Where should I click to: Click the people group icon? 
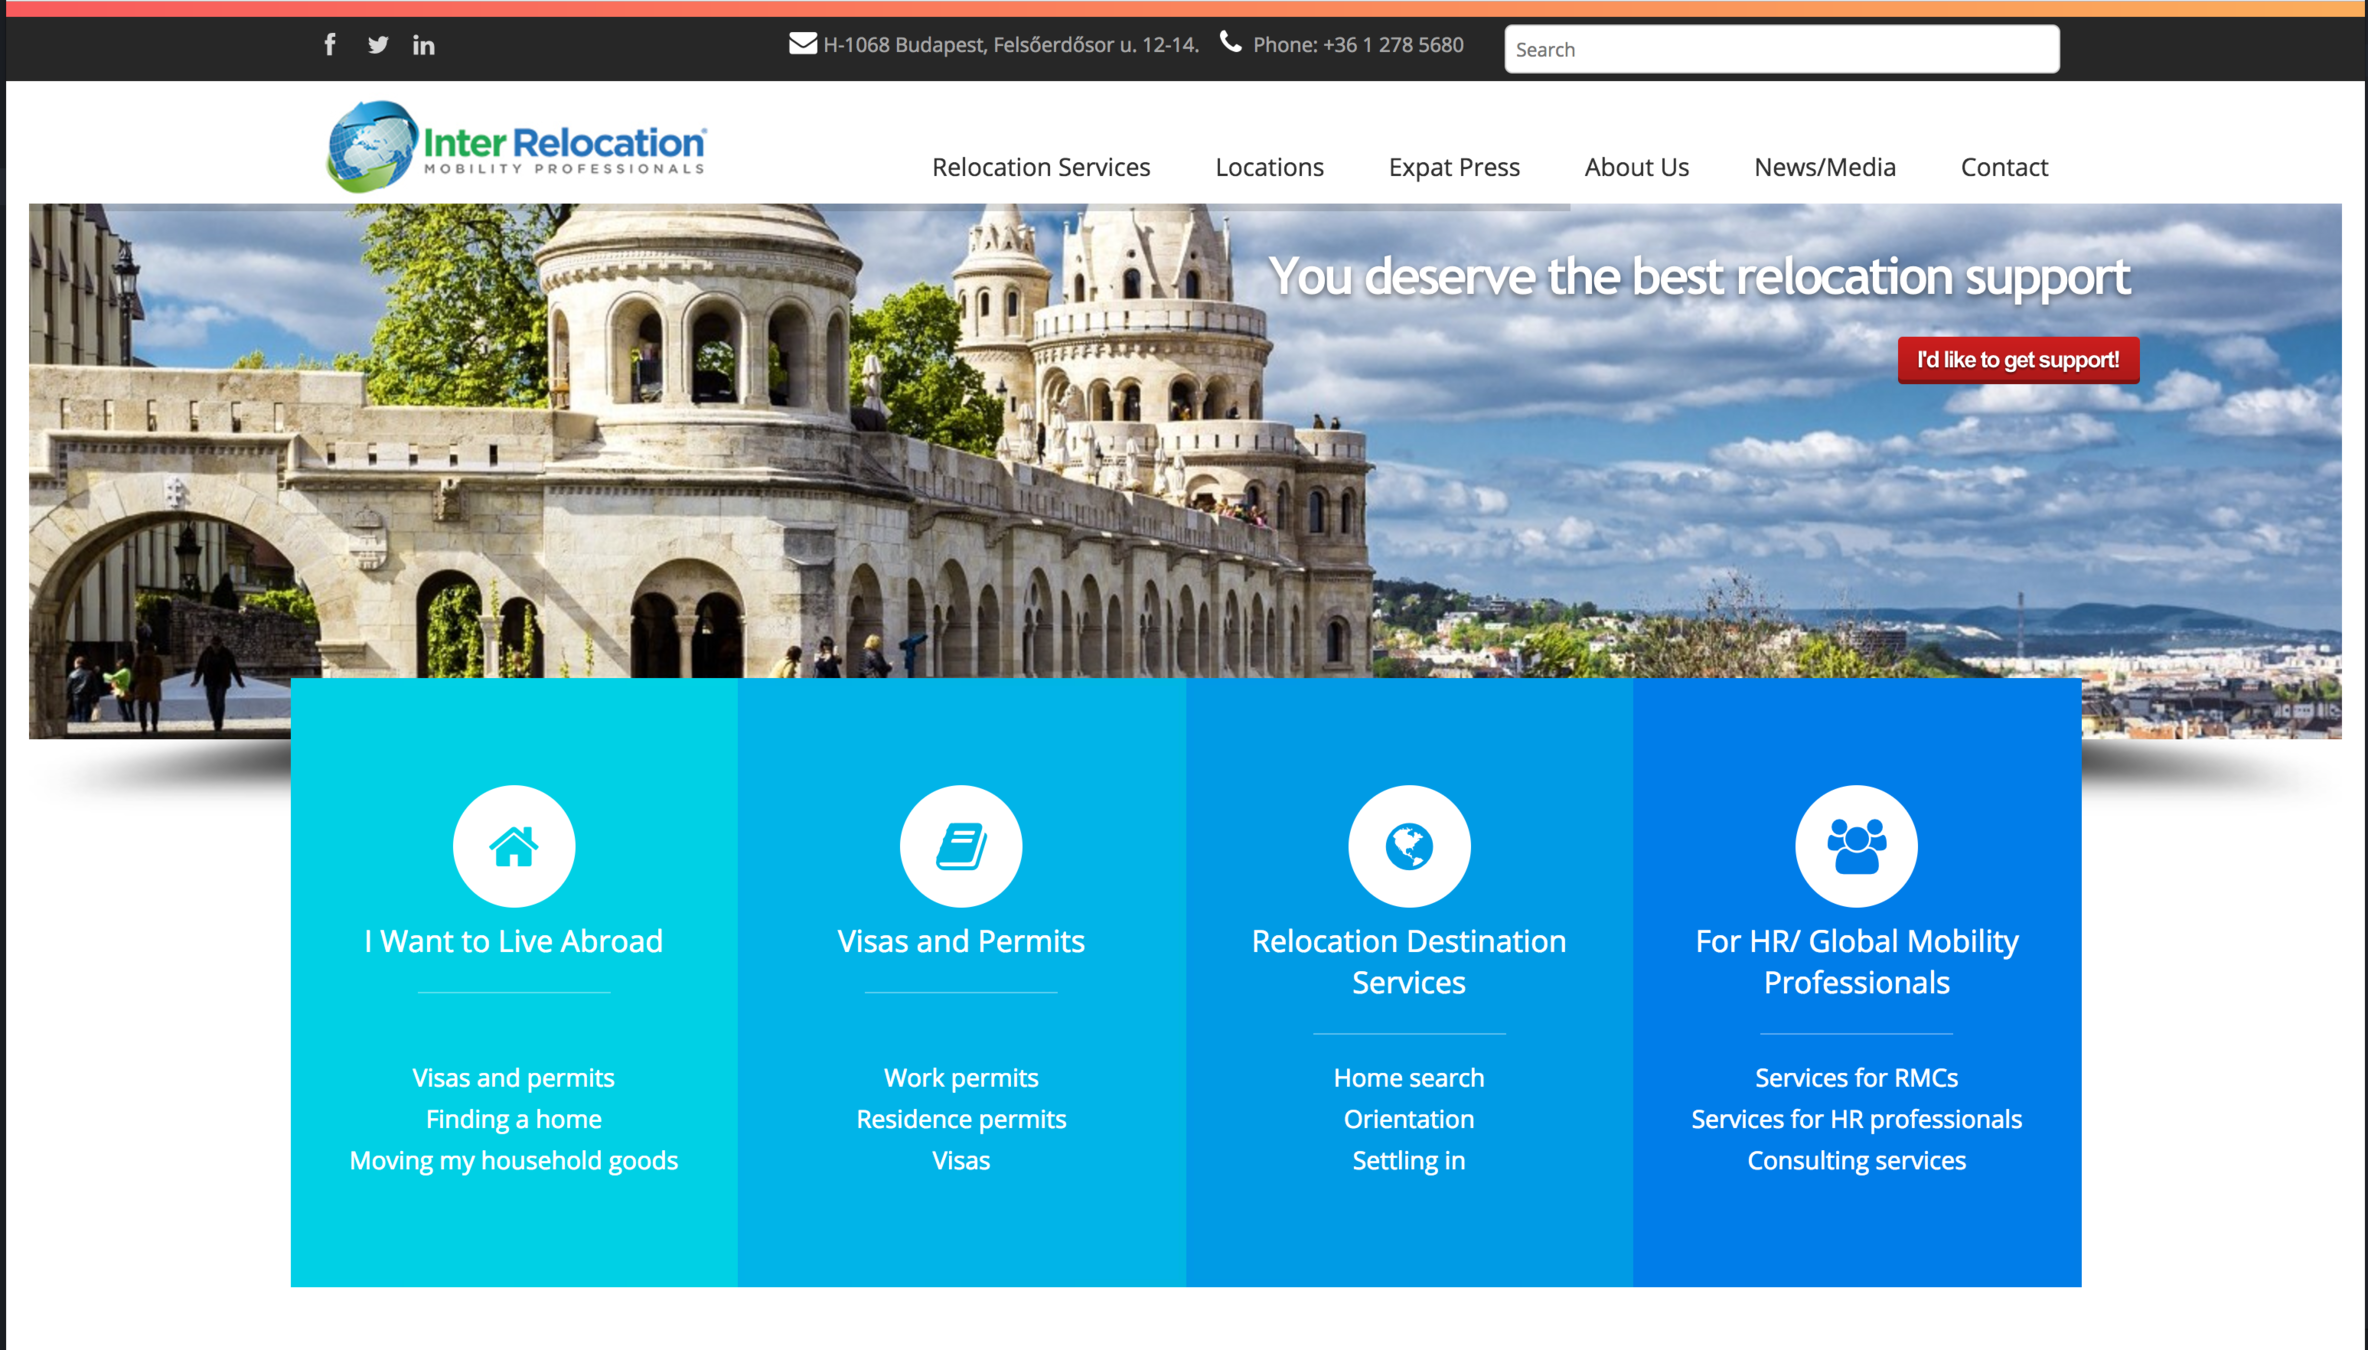click(1856, 846)
